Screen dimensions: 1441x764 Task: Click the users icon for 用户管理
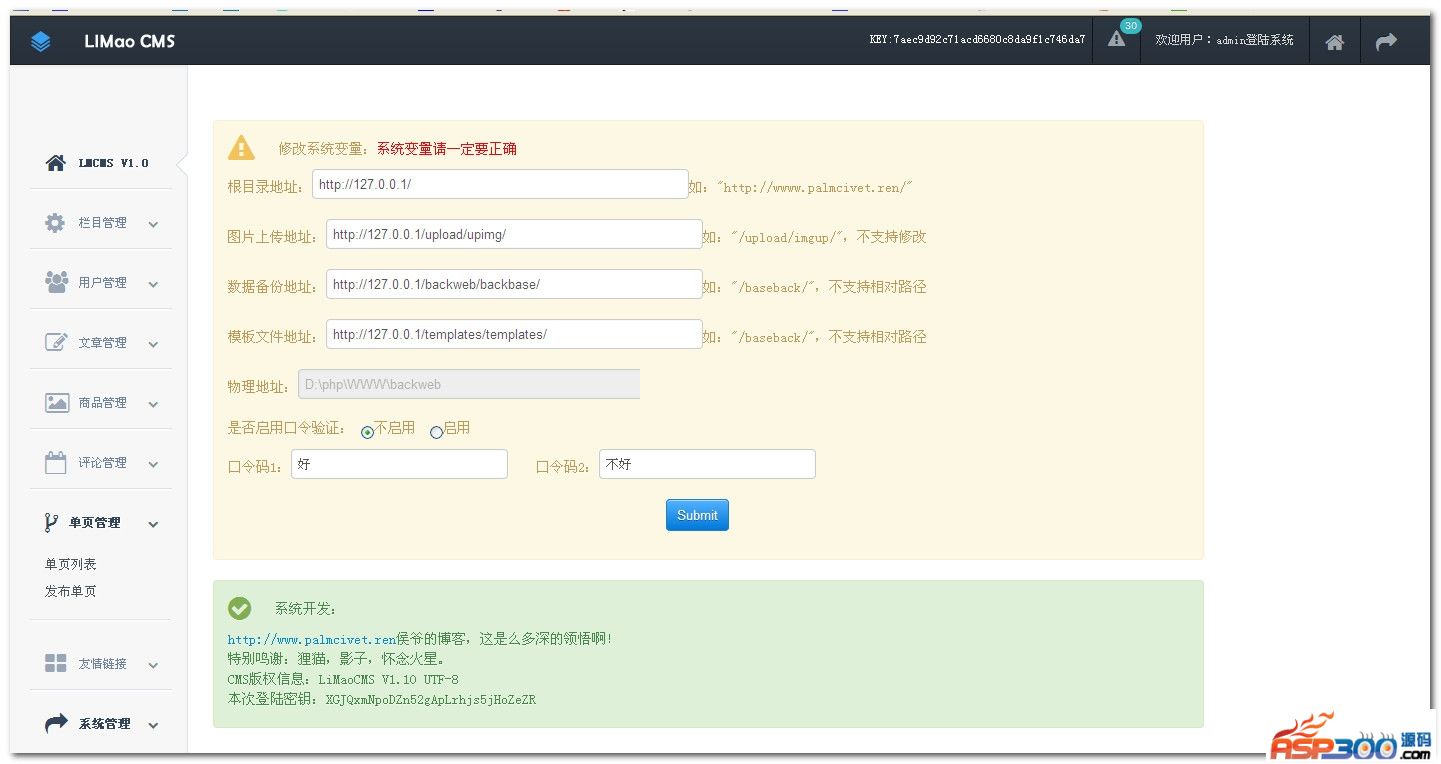pos(56,282)
